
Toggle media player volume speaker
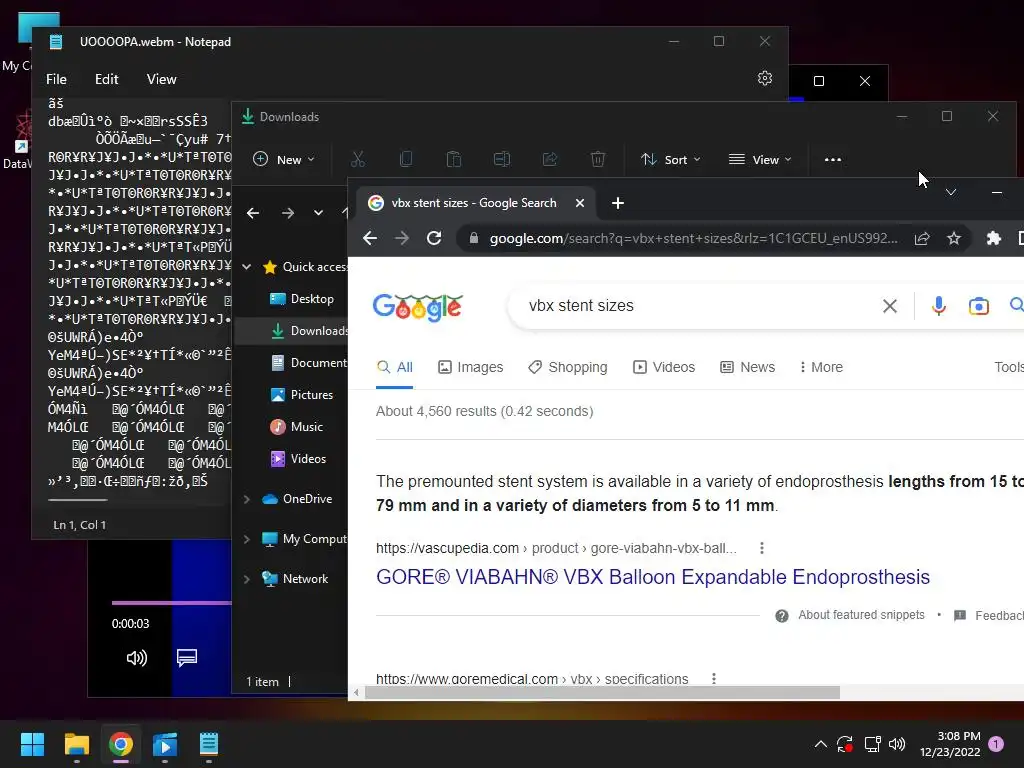136,658
